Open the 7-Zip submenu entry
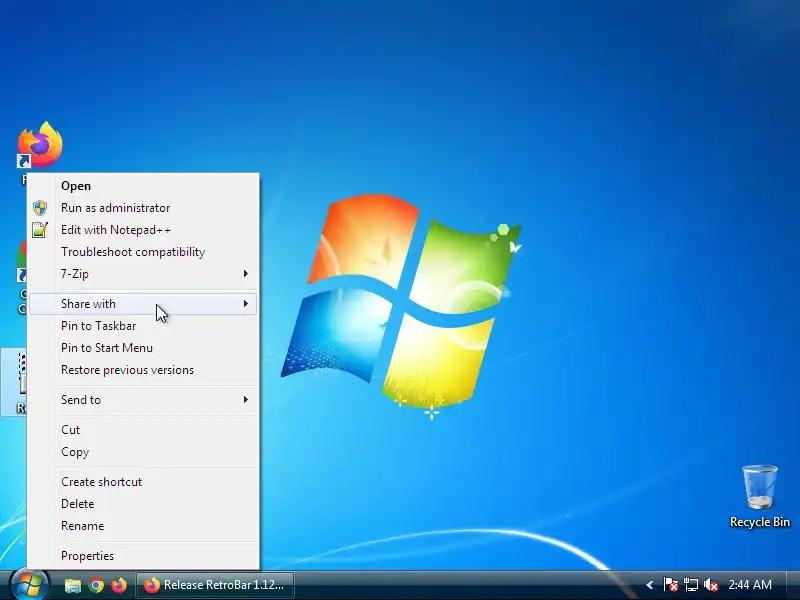 143,273
